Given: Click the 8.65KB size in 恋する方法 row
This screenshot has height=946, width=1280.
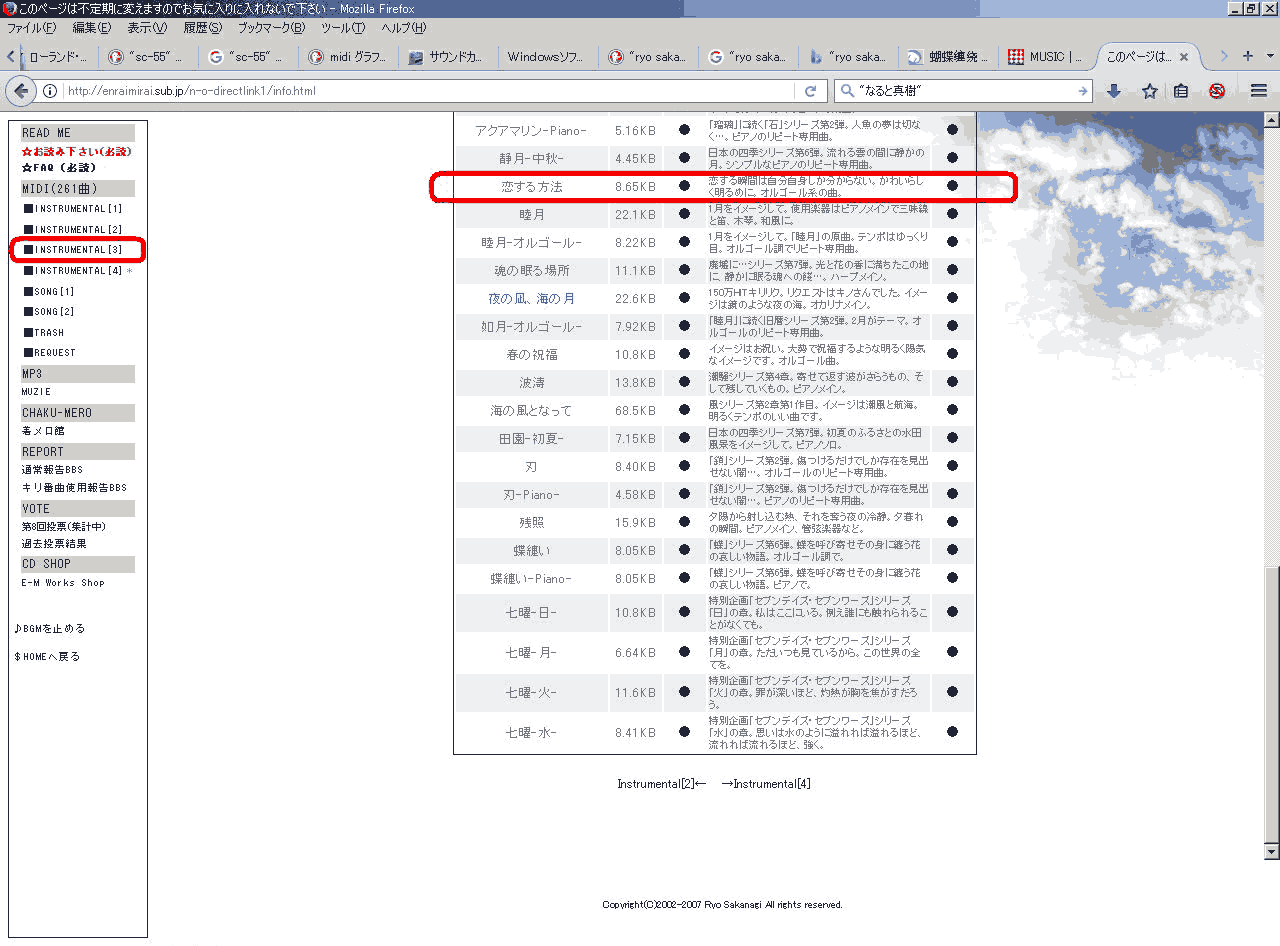Looking at the screenshot, I should tap(635, 186).
